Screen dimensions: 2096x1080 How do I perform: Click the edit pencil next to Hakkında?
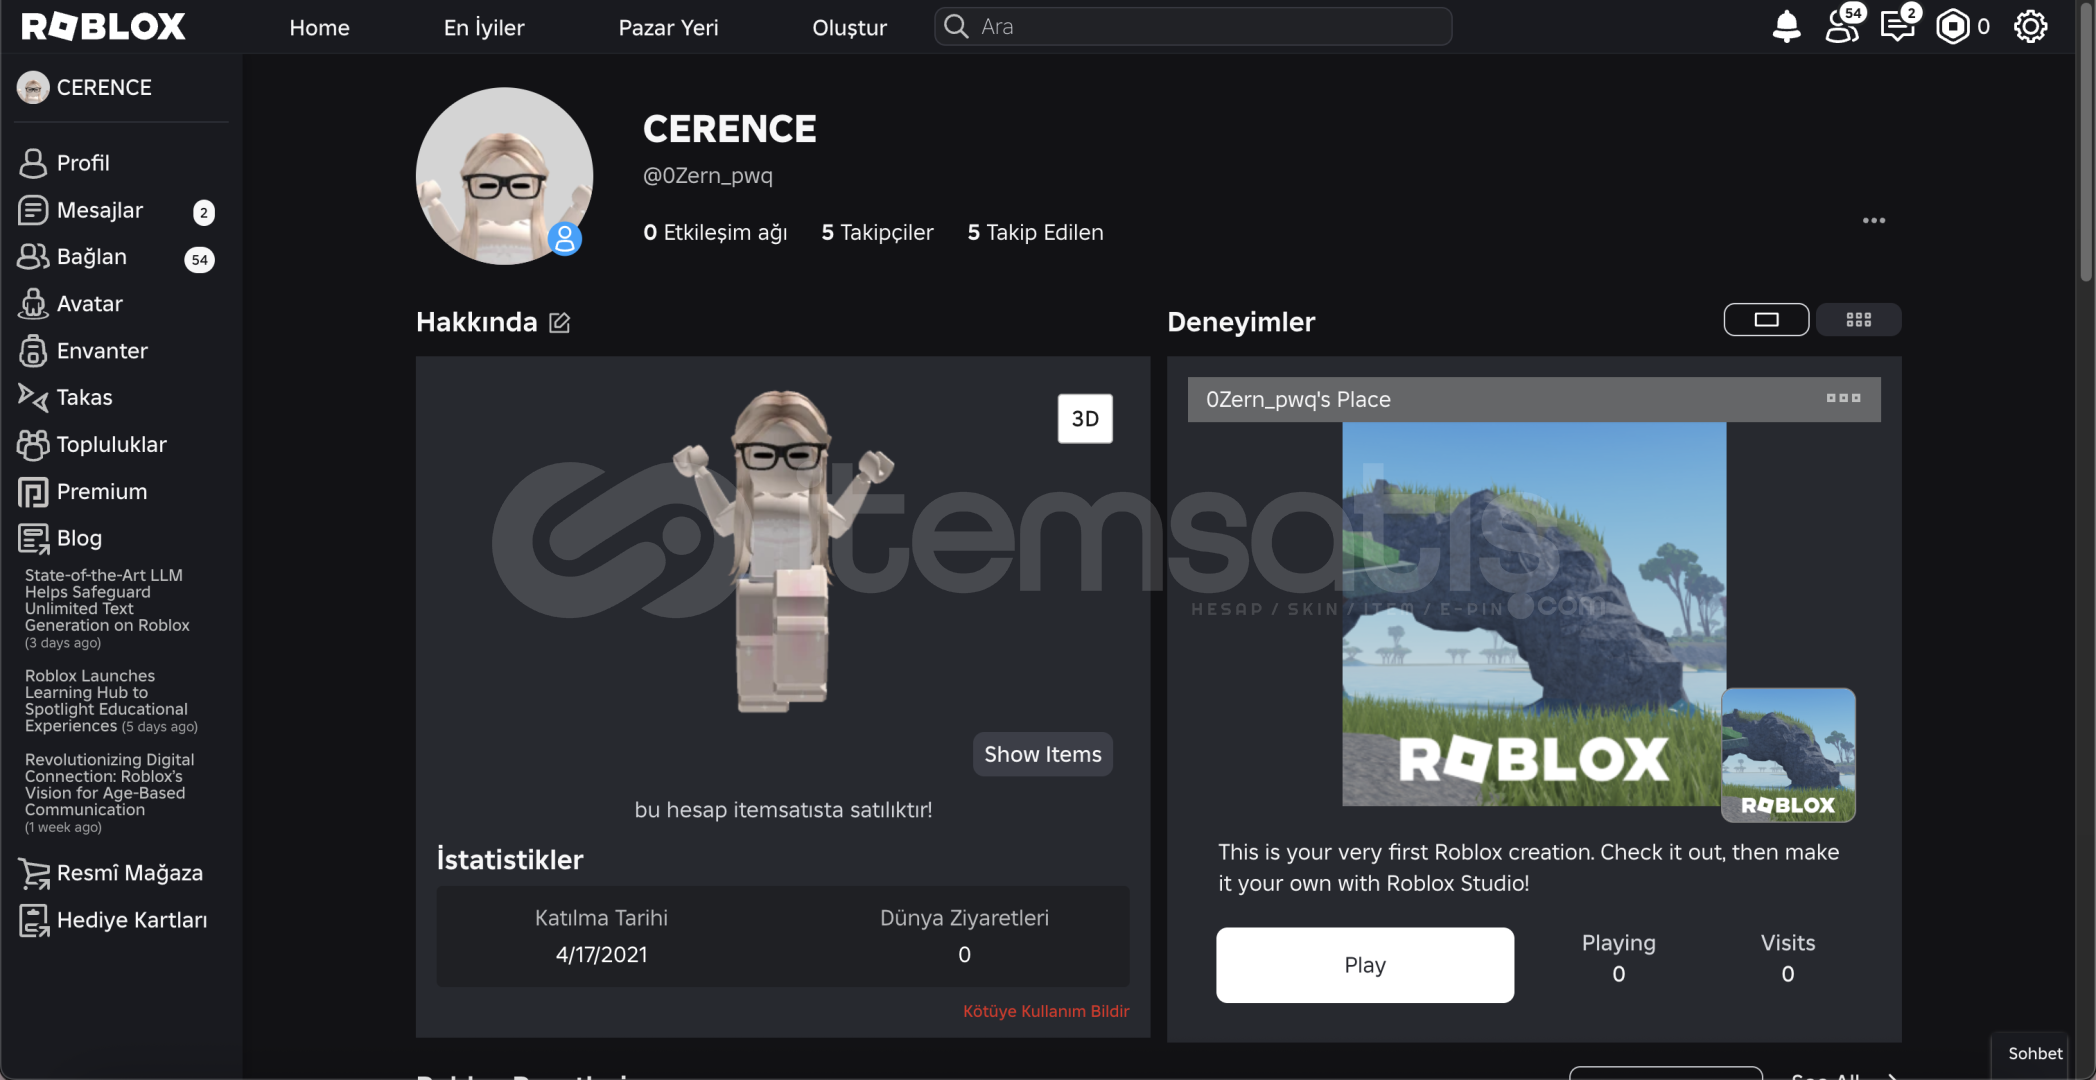[x=560, y=322]
